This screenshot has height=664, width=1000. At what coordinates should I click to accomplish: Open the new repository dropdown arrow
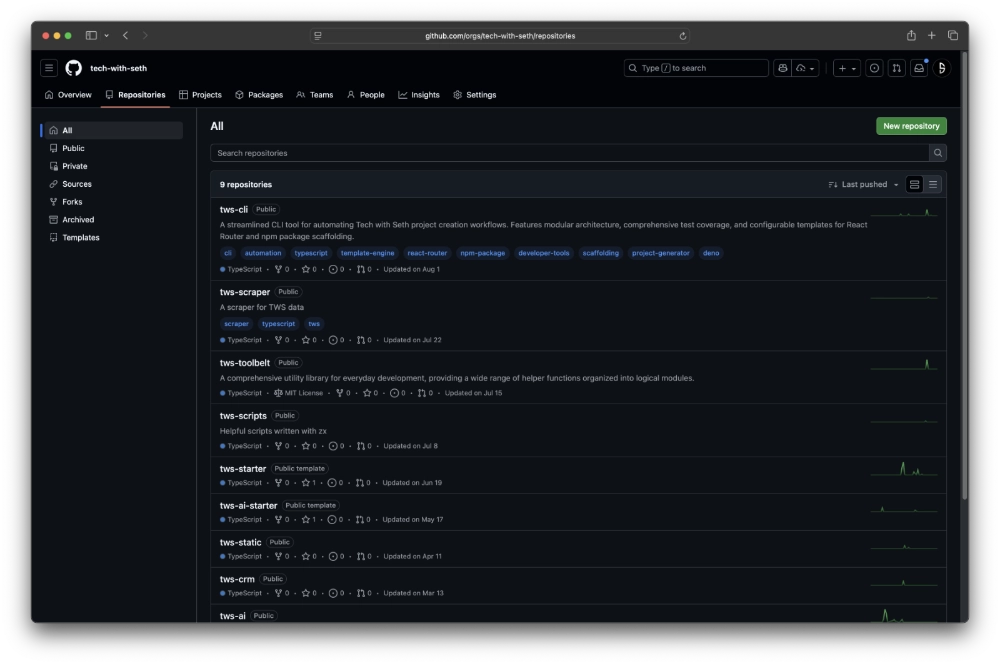(855, 68)
